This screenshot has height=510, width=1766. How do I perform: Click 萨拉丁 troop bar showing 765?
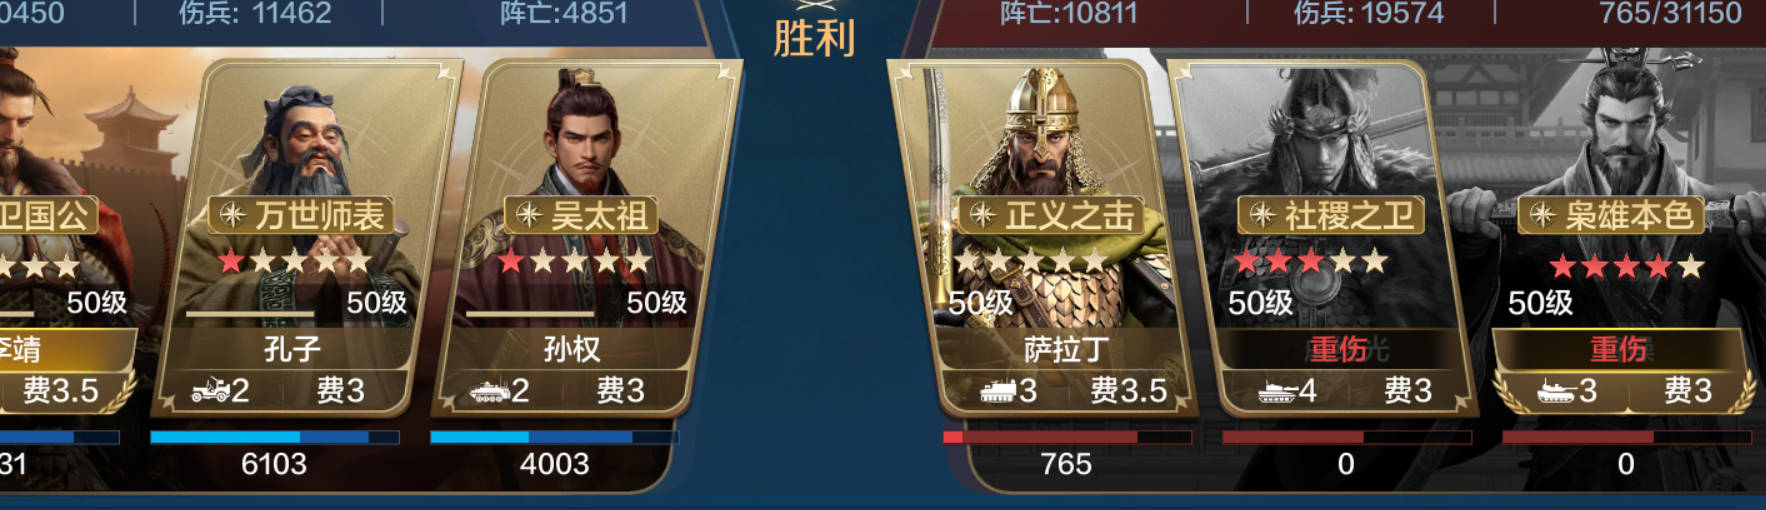(1067, 437)
